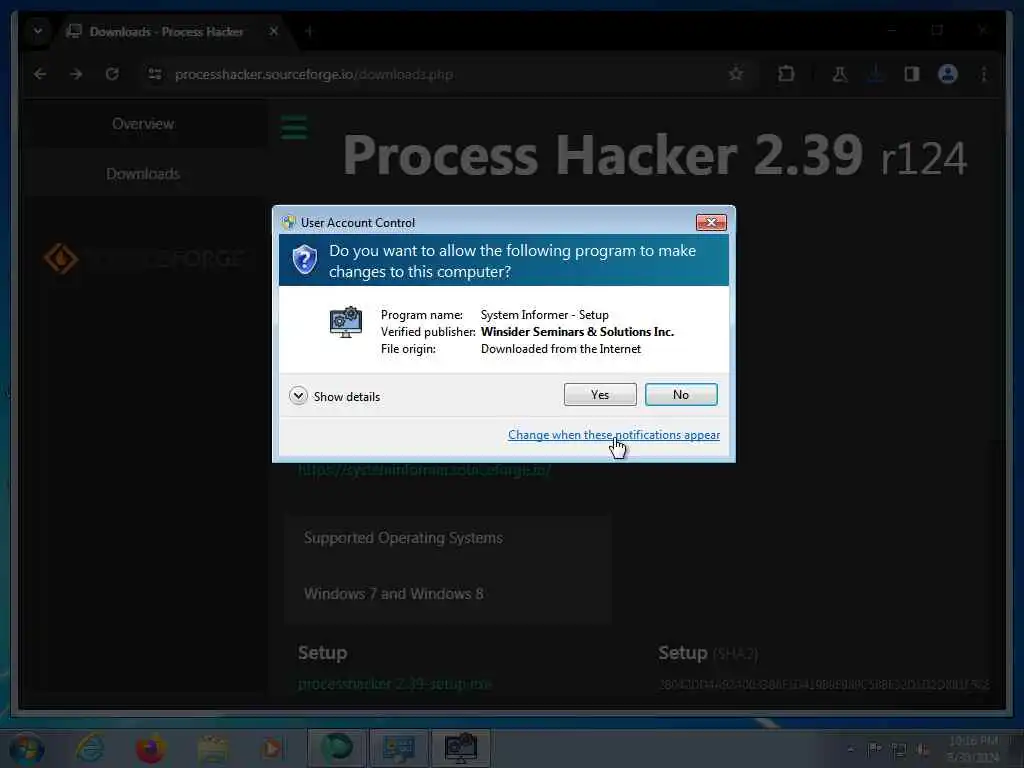The width and height of the screenshot is (1024, 768).
Task: Click the Setup SHA2 hash value
Action: point(824,684)
